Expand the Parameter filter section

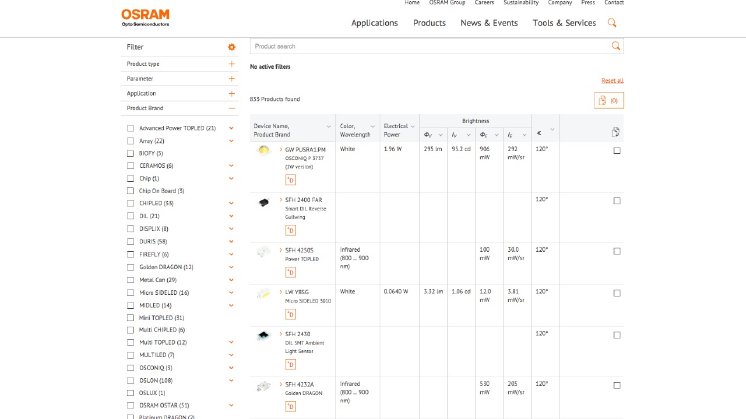pos(231,78)
